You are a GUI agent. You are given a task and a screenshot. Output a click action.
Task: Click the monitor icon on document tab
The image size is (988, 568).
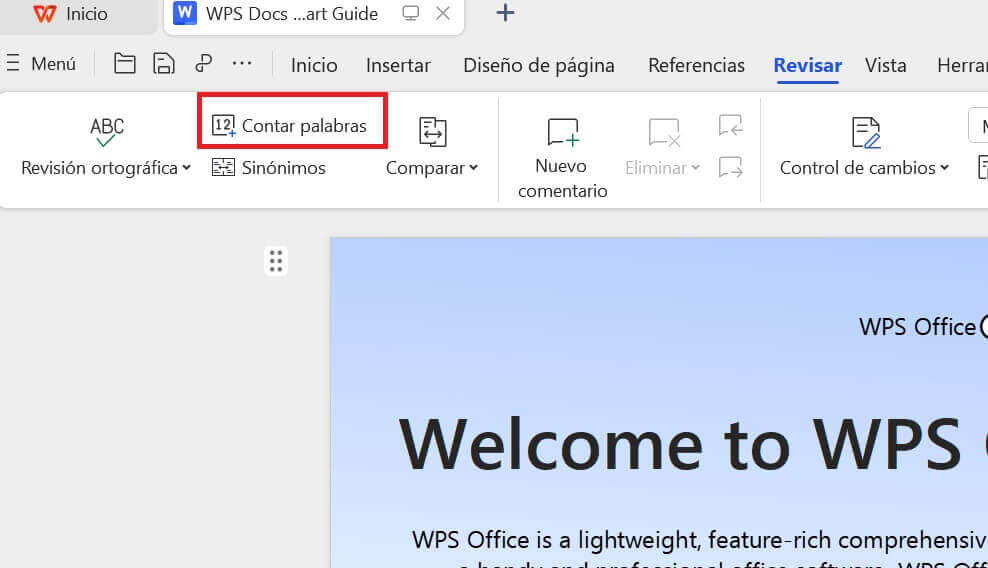pos(411,13)
